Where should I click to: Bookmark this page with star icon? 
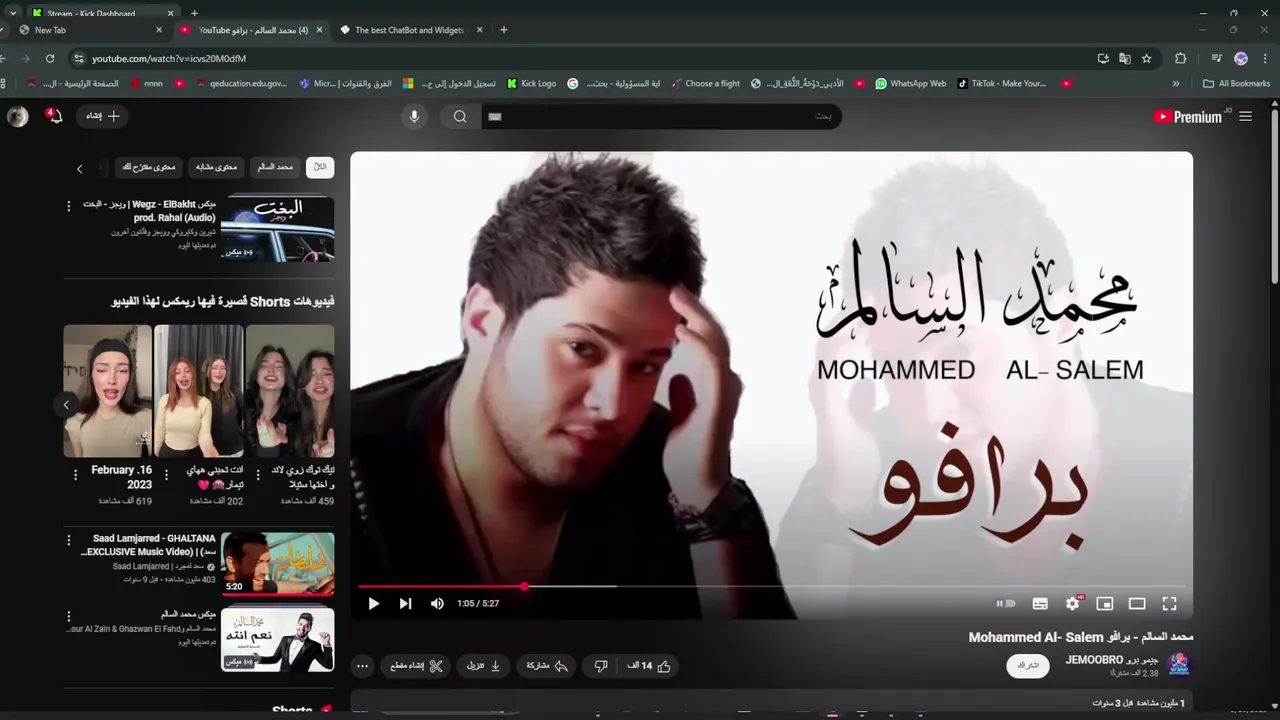1147,59
